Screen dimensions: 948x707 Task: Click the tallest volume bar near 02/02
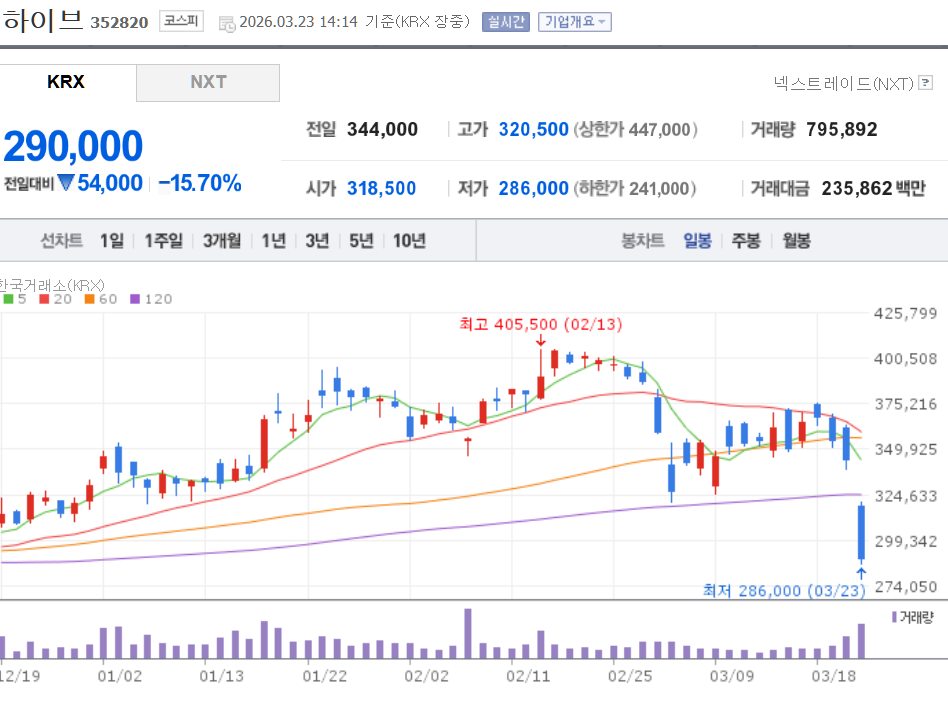point(468,633)
